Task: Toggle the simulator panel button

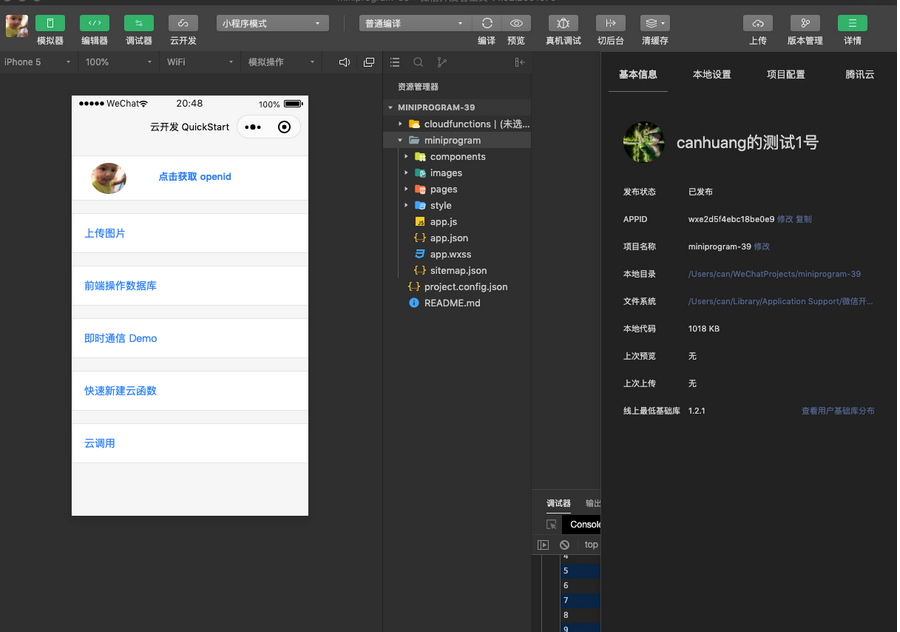Action: coord(50,23)
